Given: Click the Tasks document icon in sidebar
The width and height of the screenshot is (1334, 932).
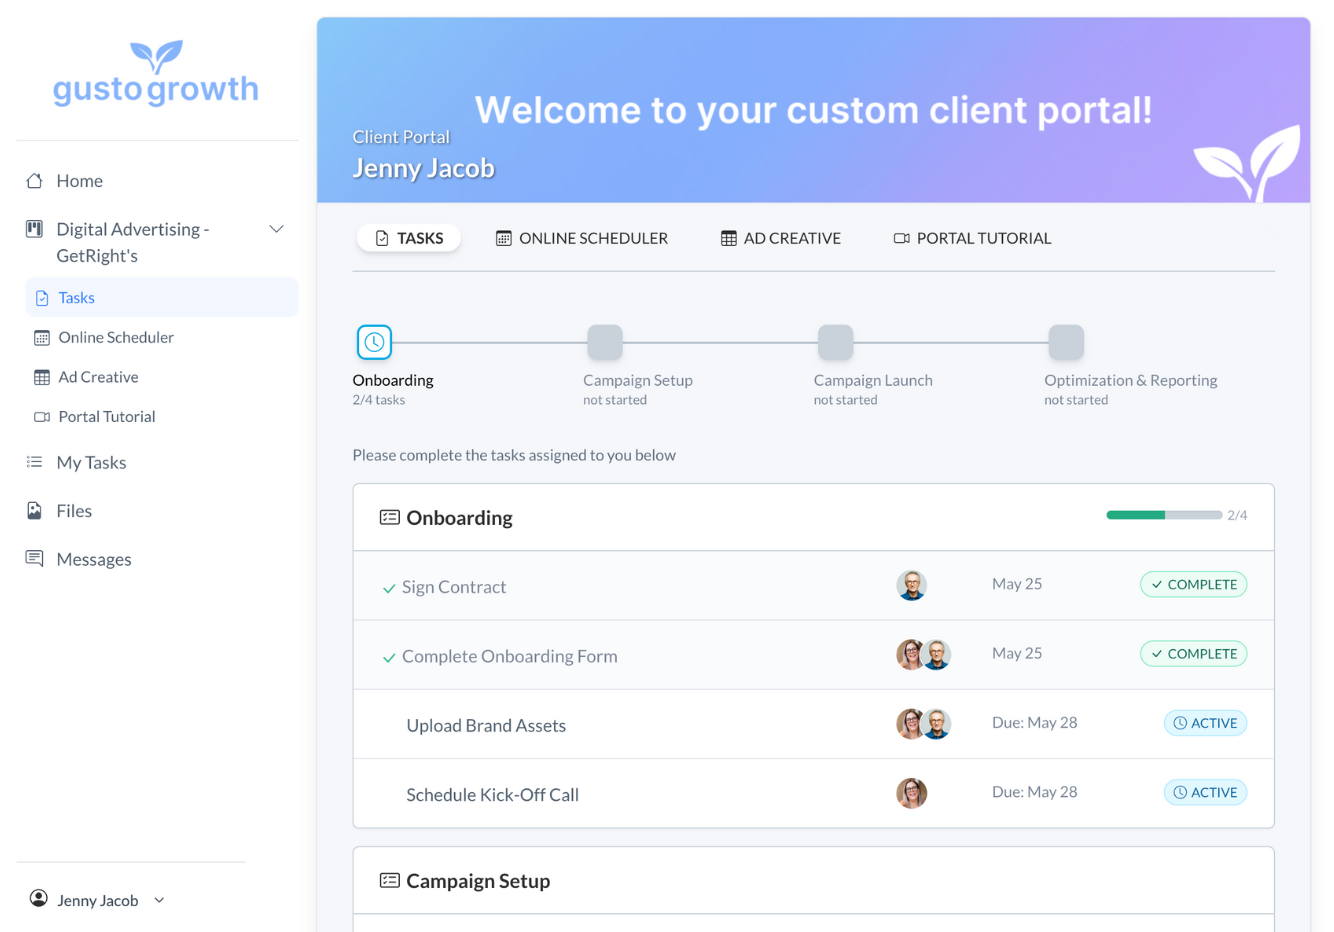Looking at the screenshot, I should [x=42, y=298].
